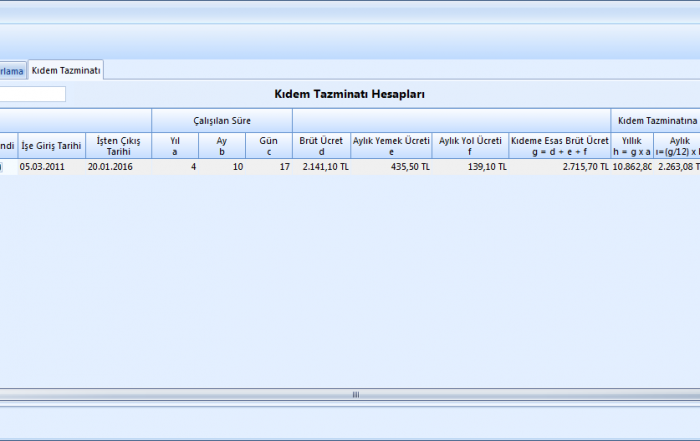The height and width of the screenshot is (441, 700).
Task: Click the empty text field above the table
Action: 32,94
